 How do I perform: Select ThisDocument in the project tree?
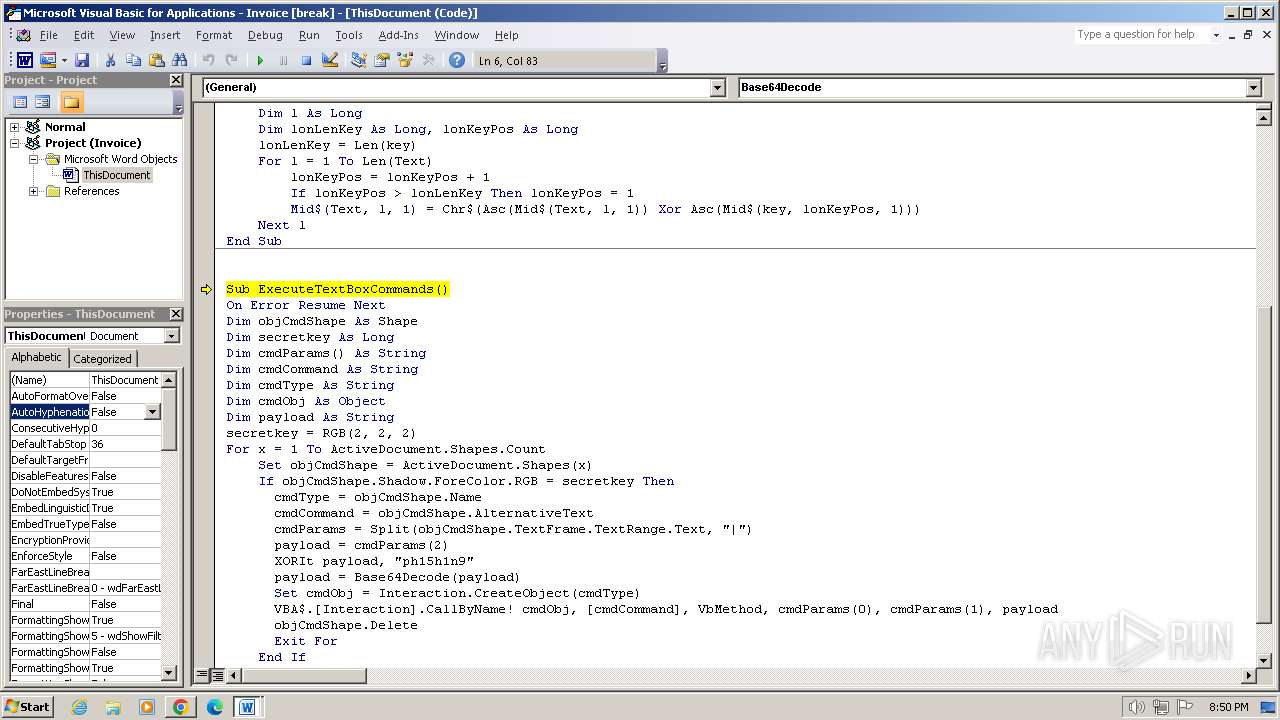tap(116, 175)
